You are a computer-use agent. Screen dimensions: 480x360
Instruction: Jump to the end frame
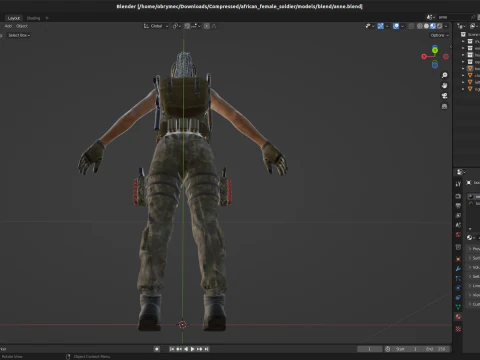[206, 349]
